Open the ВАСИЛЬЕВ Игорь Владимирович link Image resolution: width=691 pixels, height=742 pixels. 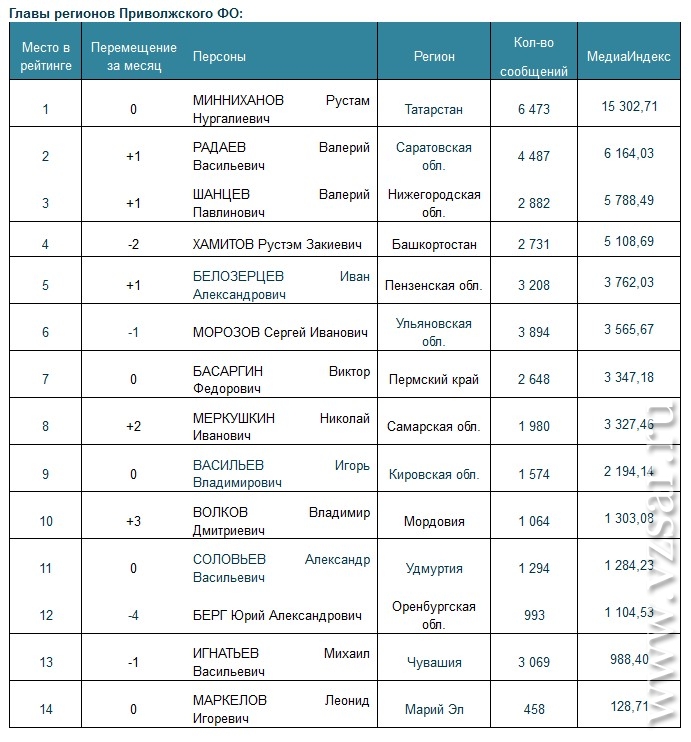(x=281, y=474)
